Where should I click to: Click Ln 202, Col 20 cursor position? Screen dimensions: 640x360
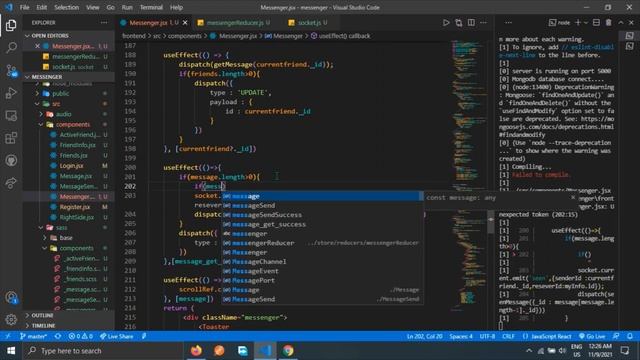(x=424, y=336)
